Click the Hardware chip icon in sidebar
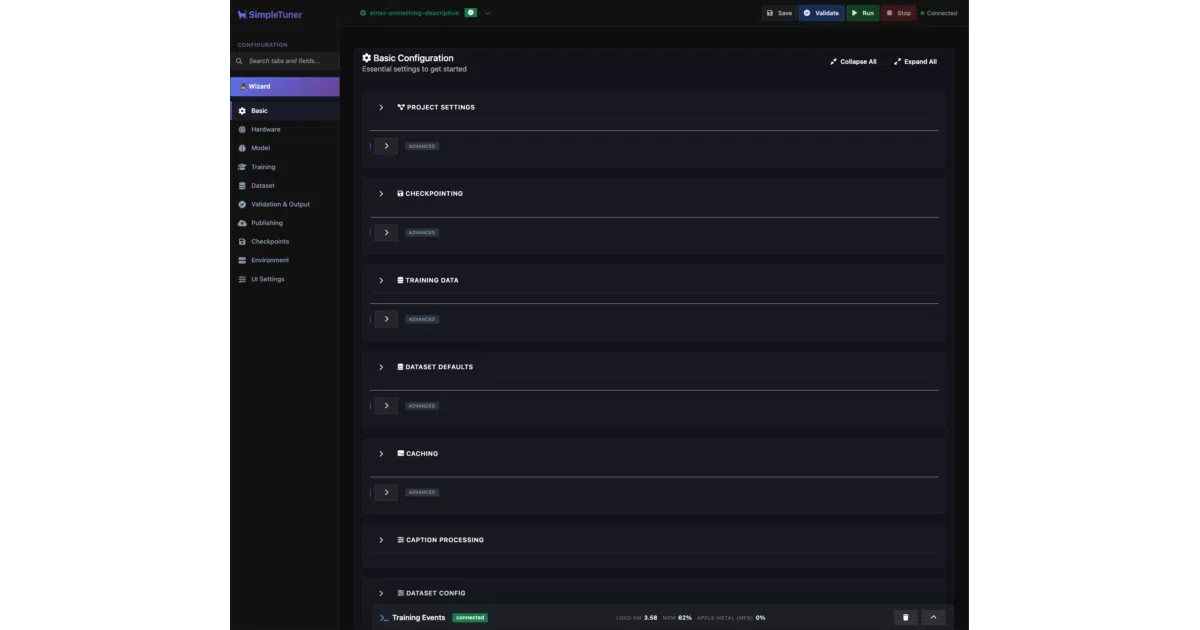 pyautogui.click(x=242, y=130)
